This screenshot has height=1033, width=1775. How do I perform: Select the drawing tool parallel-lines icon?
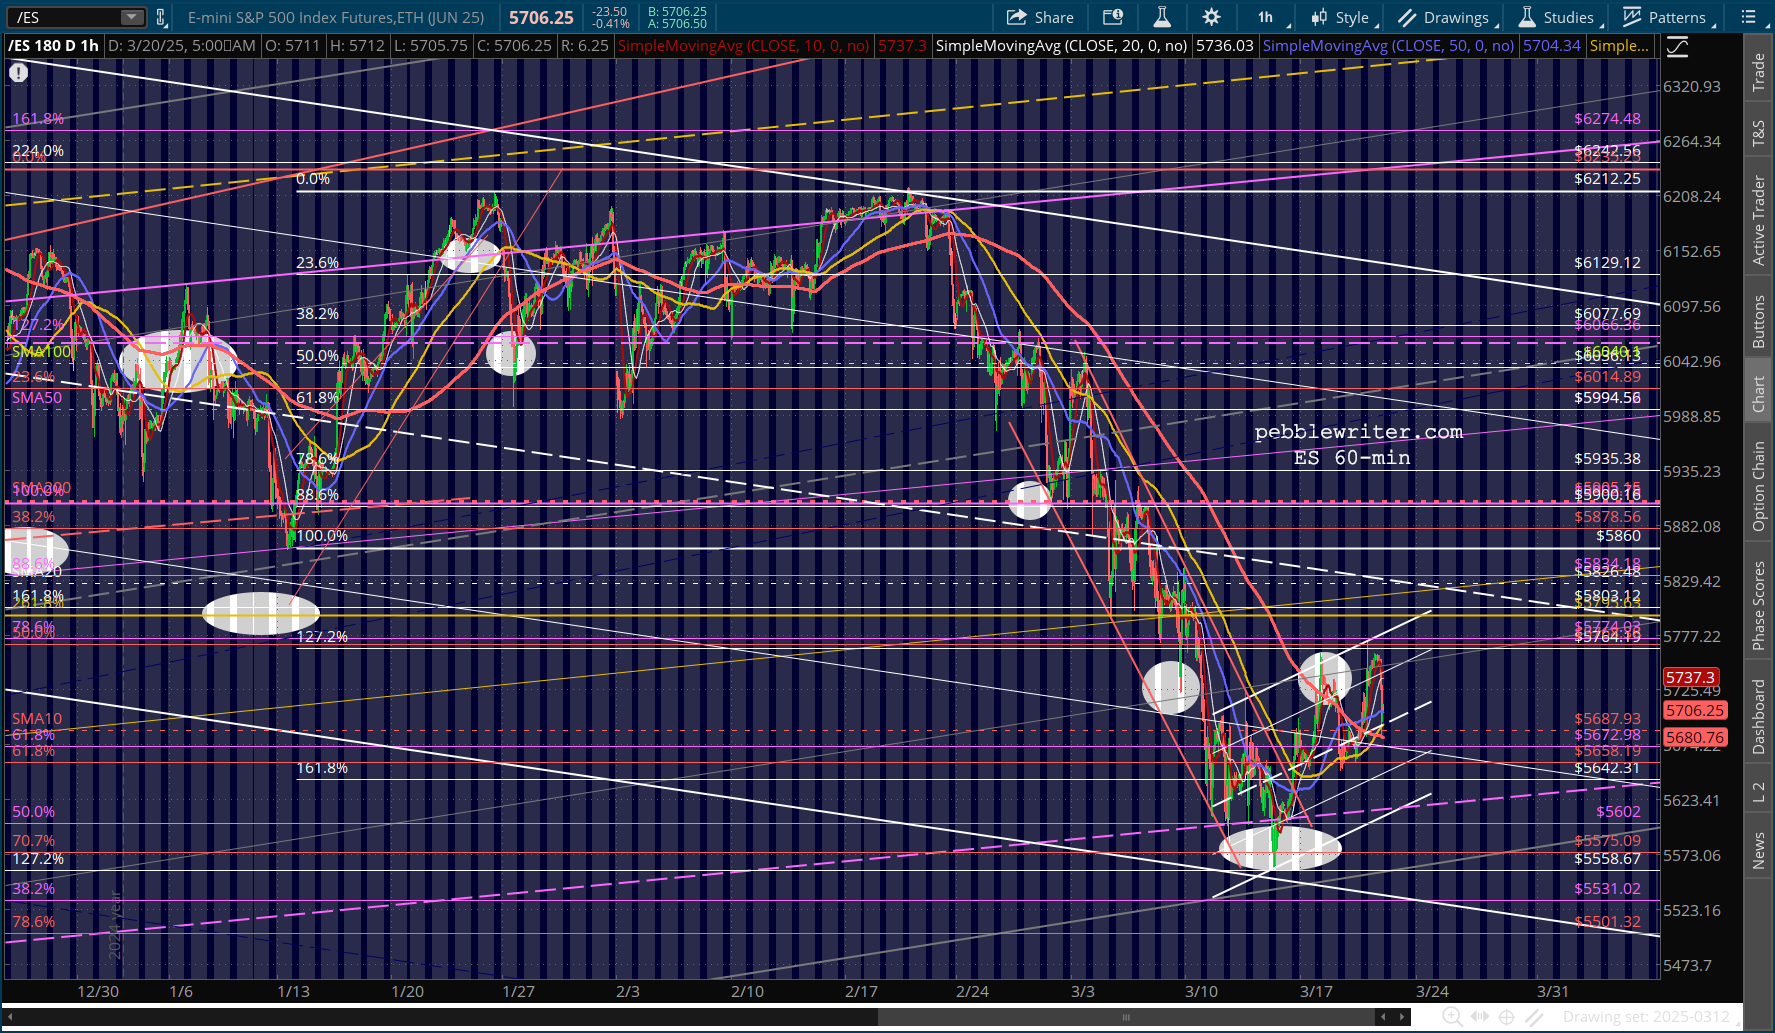click(1534, 1017)
